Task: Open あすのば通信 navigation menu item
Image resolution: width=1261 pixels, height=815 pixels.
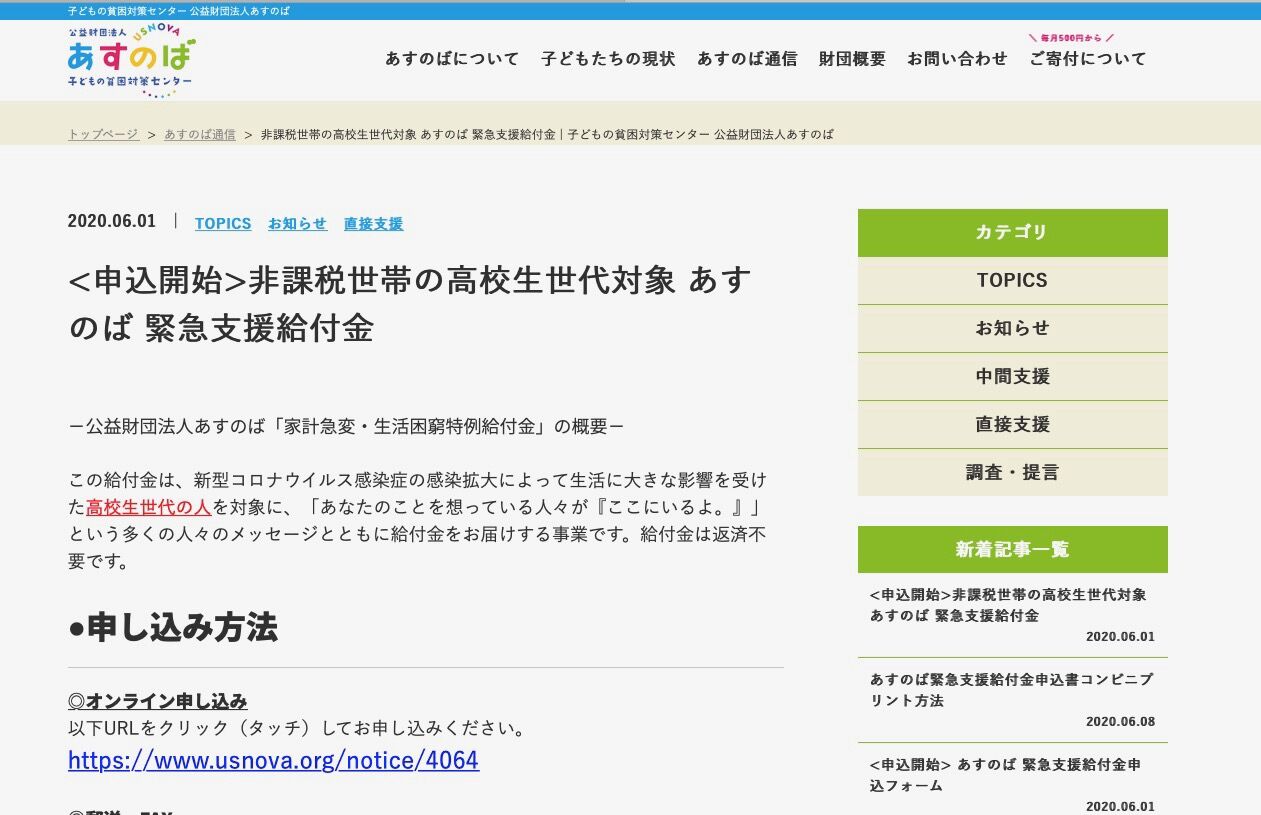Action: (x=747, y=59)
